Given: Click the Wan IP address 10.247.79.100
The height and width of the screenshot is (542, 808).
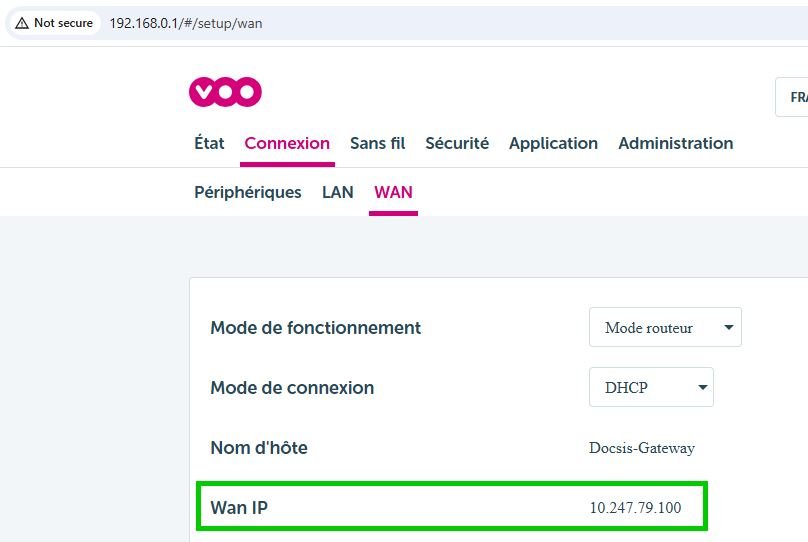Looking at the screenshot, I should (635, 507).
